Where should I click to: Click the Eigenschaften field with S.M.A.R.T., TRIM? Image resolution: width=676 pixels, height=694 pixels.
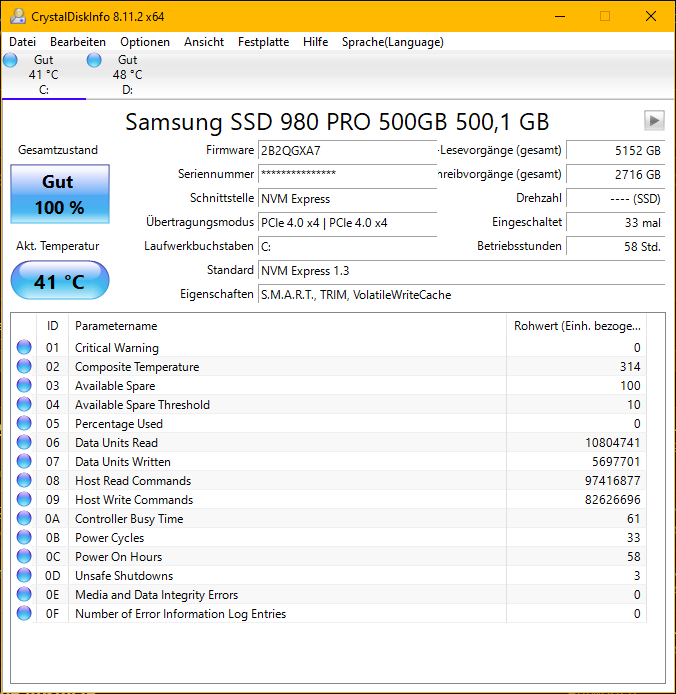click(461, 294)
